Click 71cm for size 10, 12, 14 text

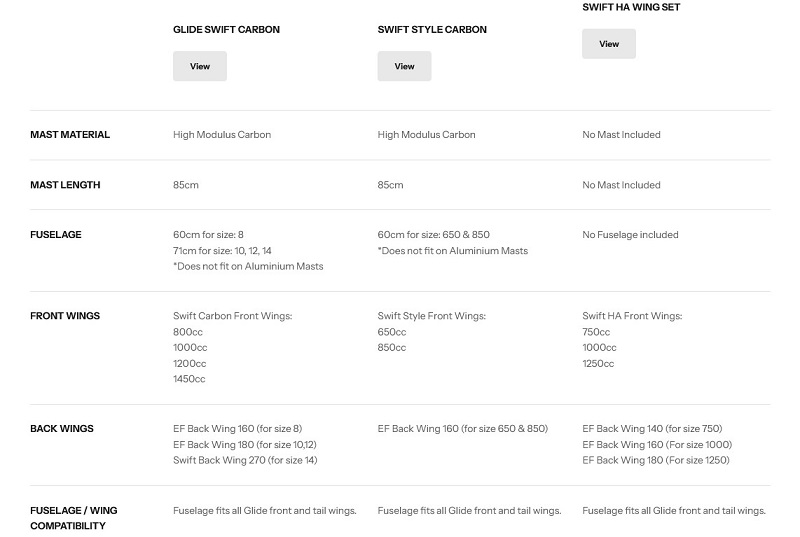click(x=222, y=251)
